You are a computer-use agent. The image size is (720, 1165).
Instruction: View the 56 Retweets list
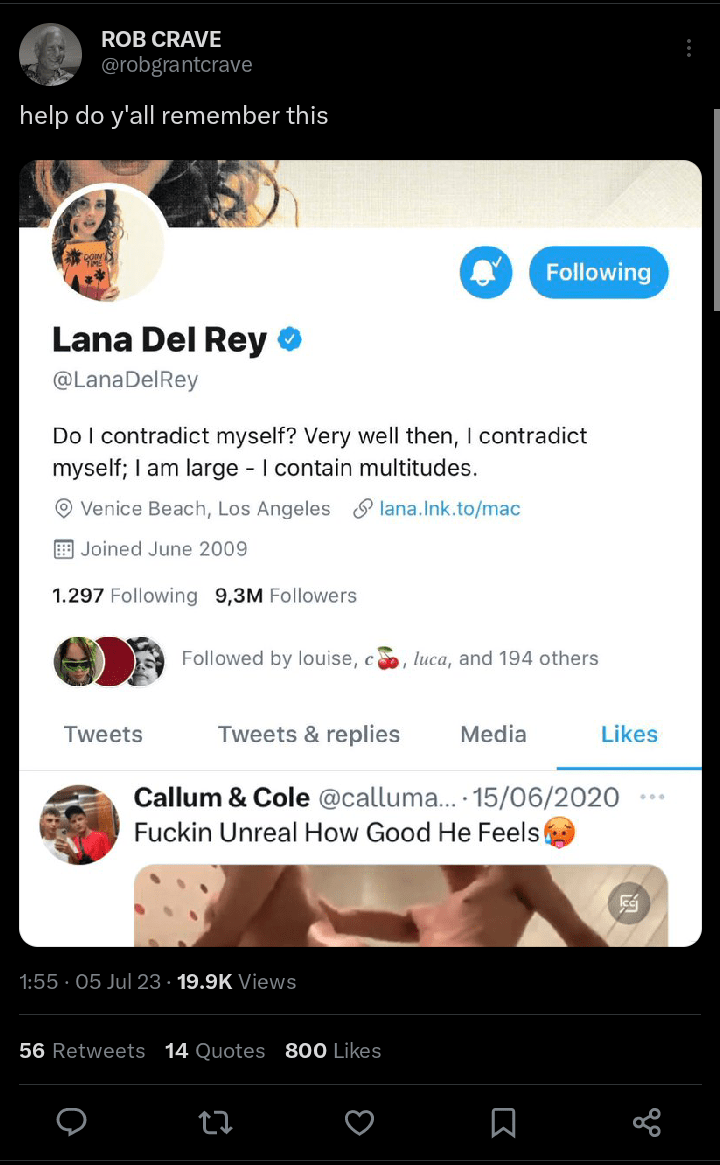[x=82, y=1051]
